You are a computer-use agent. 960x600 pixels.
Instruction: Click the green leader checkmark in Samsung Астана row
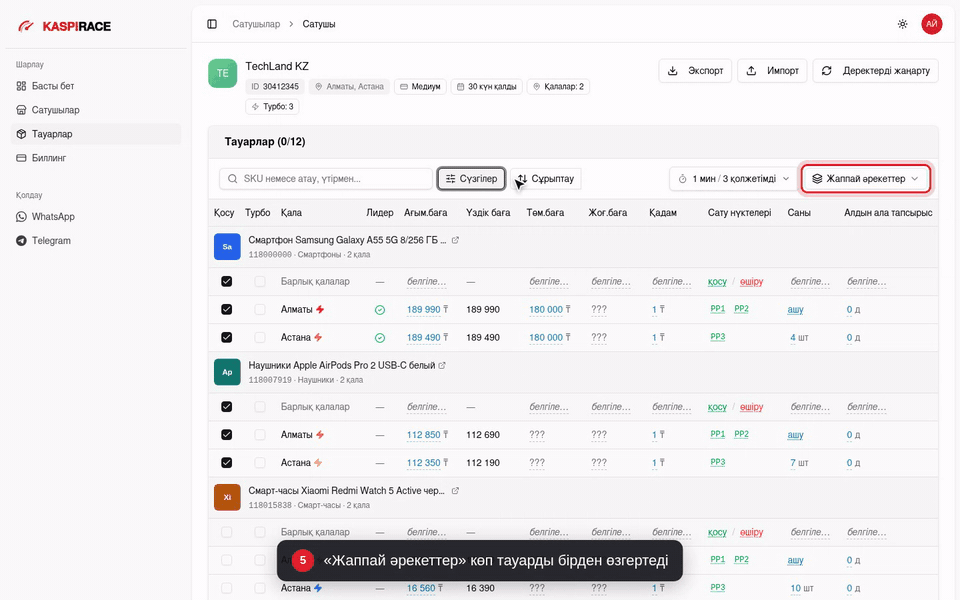click(380, 338)
